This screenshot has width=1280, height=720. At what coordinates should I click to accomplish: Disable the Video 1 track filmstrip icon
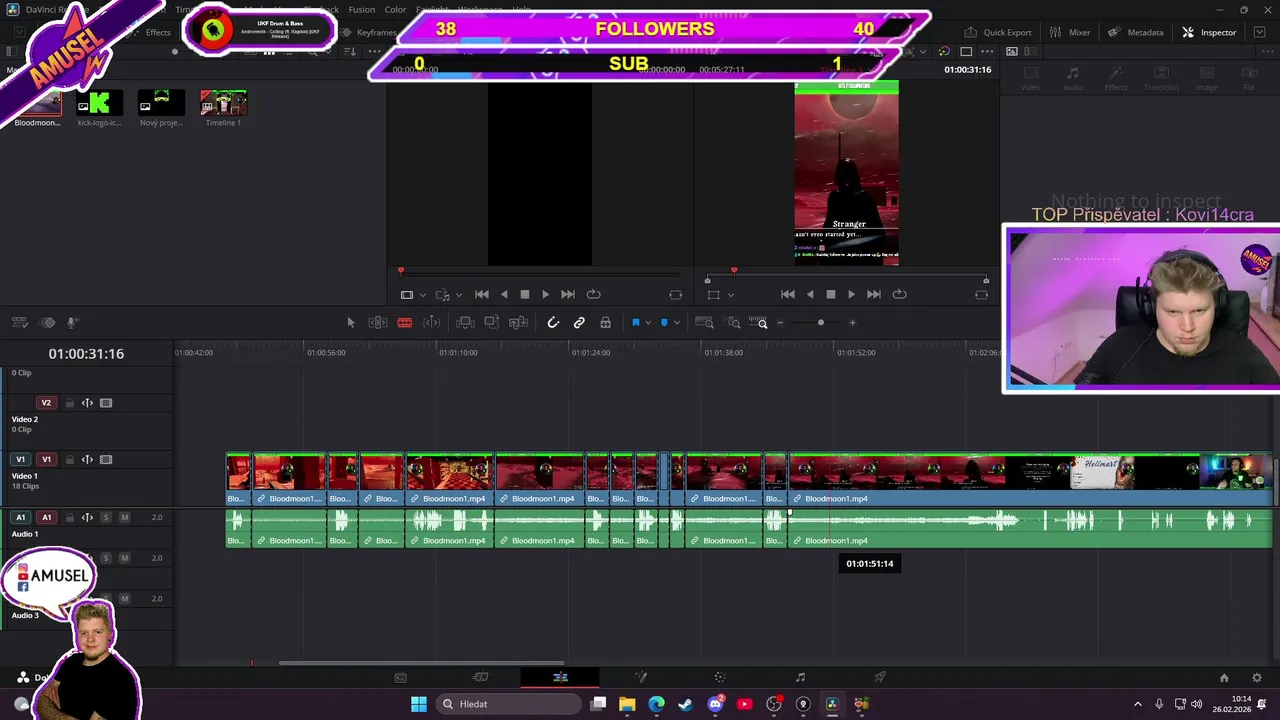coord(106,460)
